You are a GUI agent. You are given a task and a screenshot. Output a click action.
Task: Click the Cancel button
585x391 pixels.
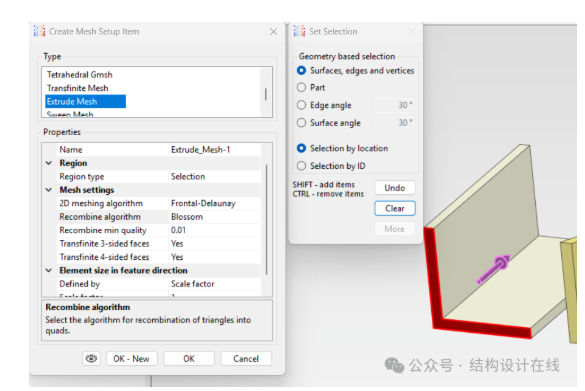point(246,359)
